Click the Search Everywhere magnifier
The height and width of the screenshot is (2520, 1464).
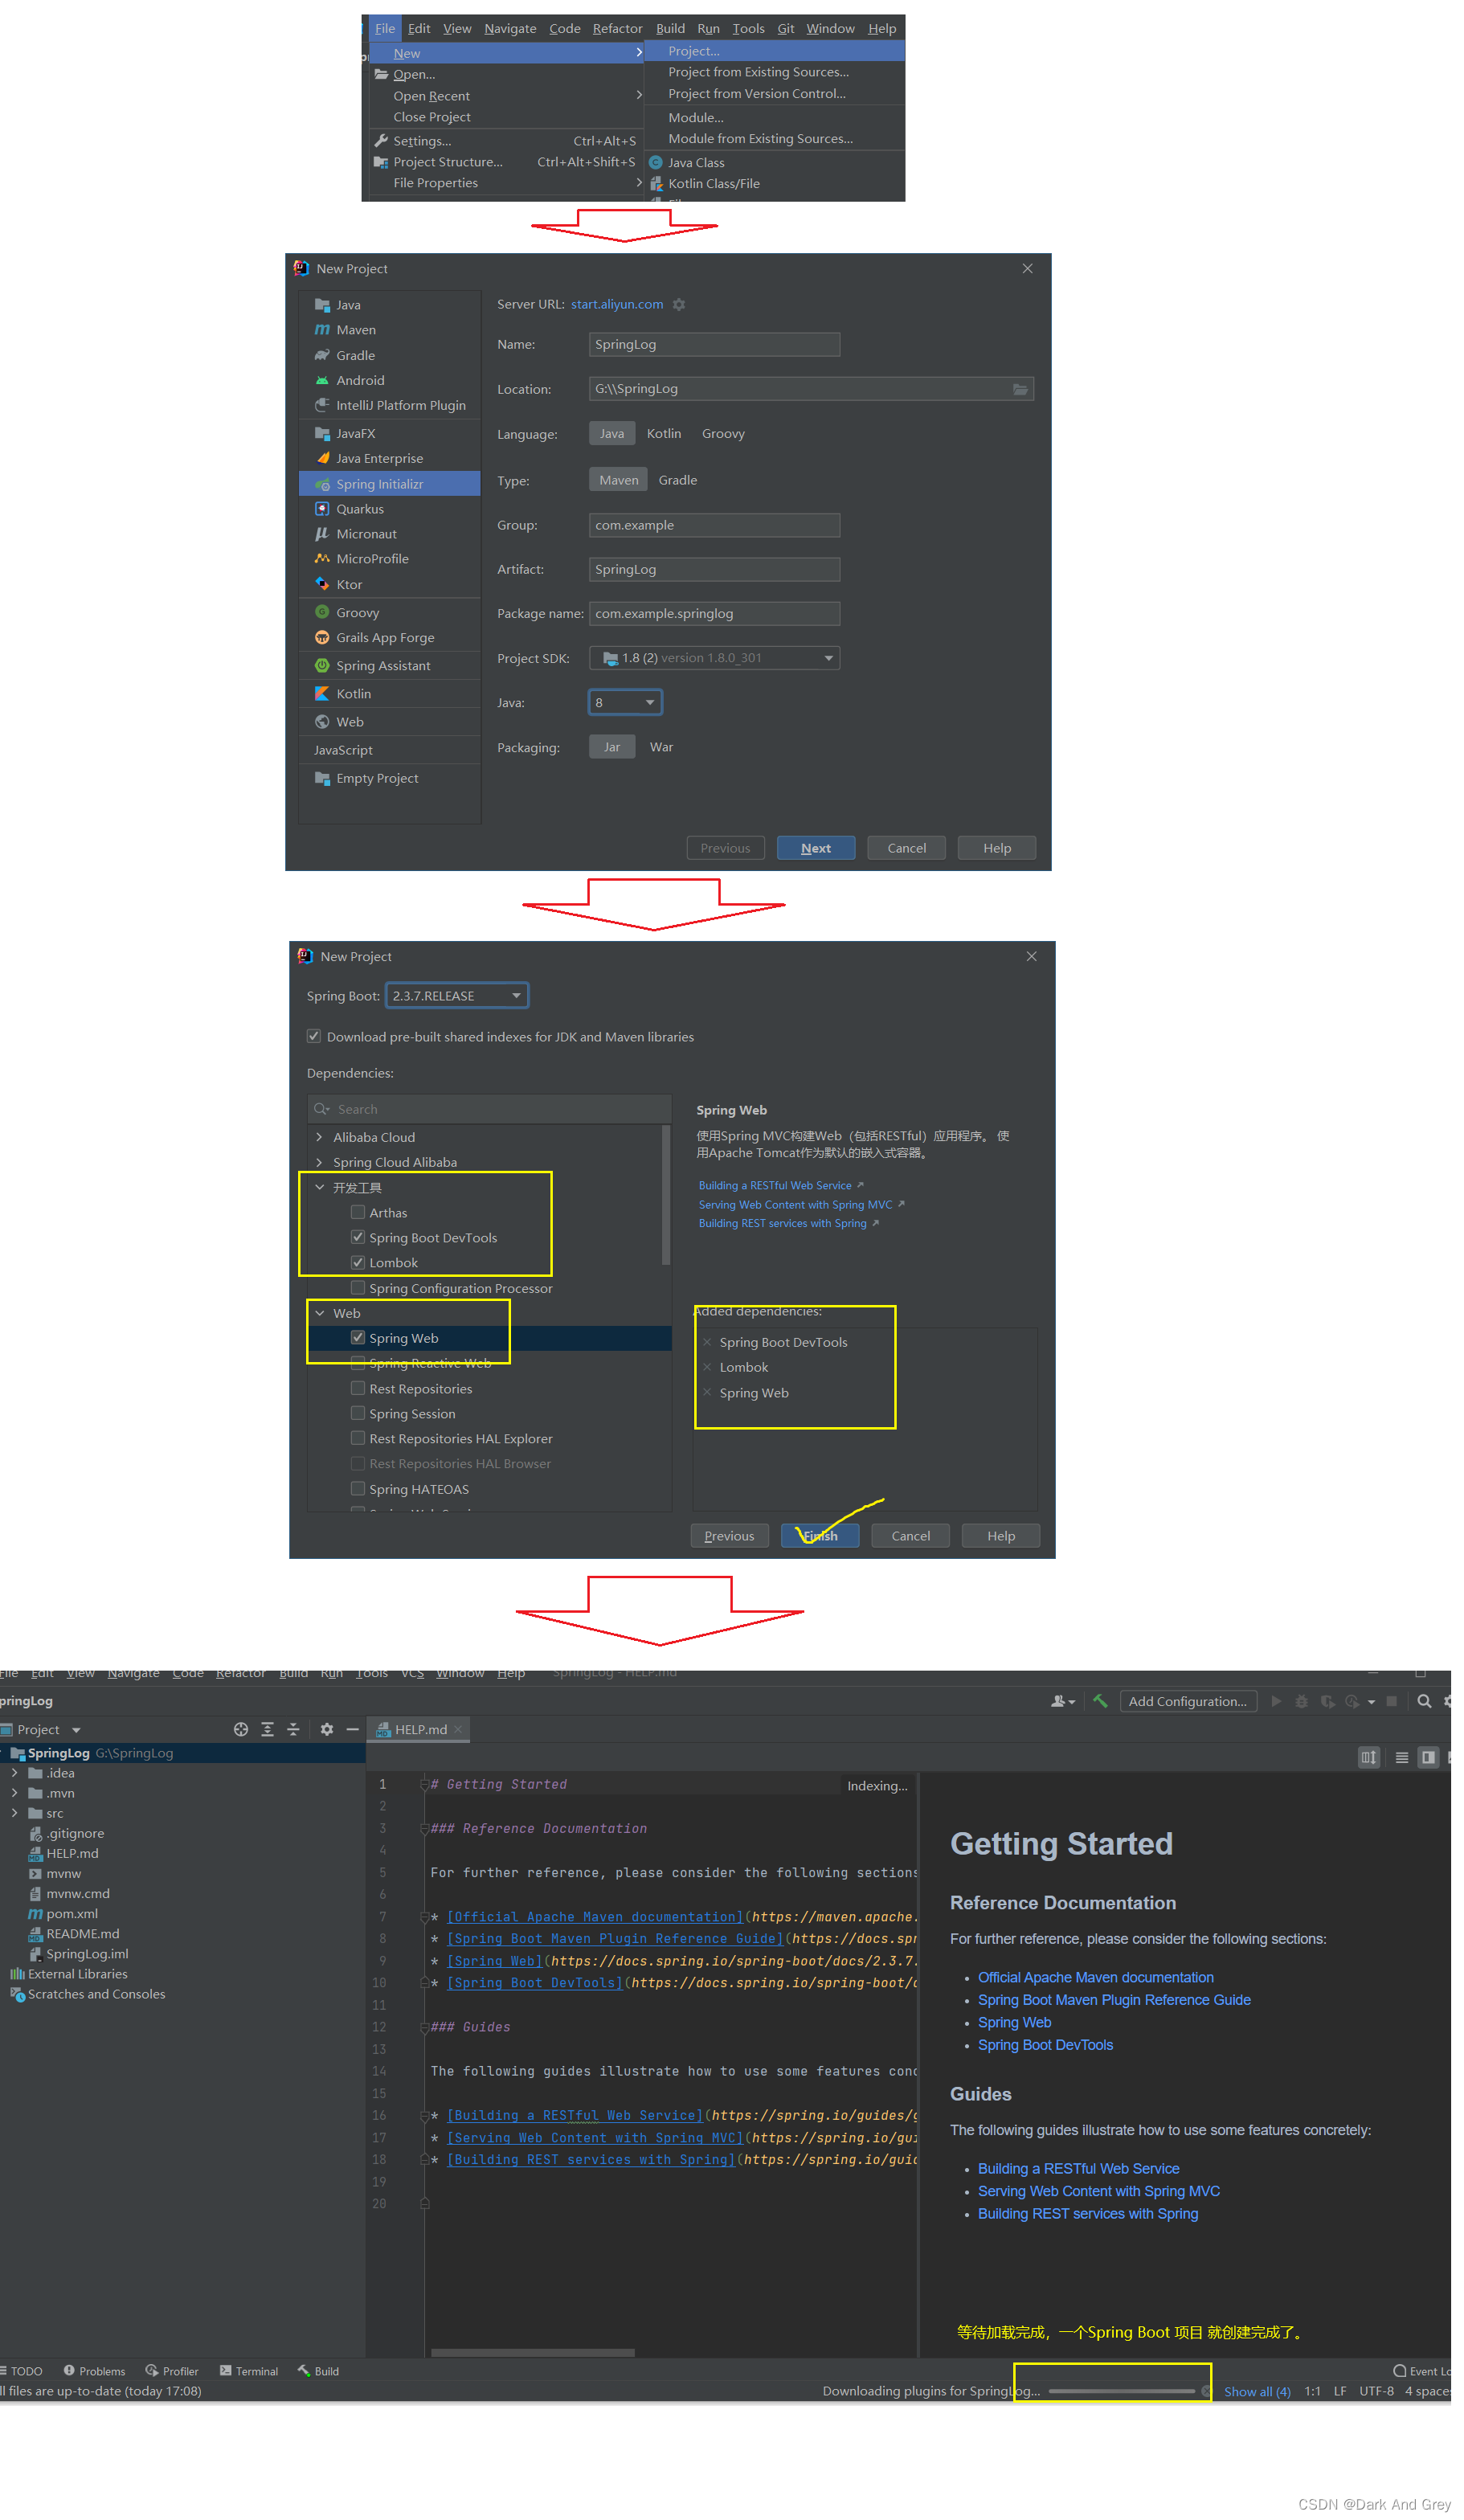1424,1701
